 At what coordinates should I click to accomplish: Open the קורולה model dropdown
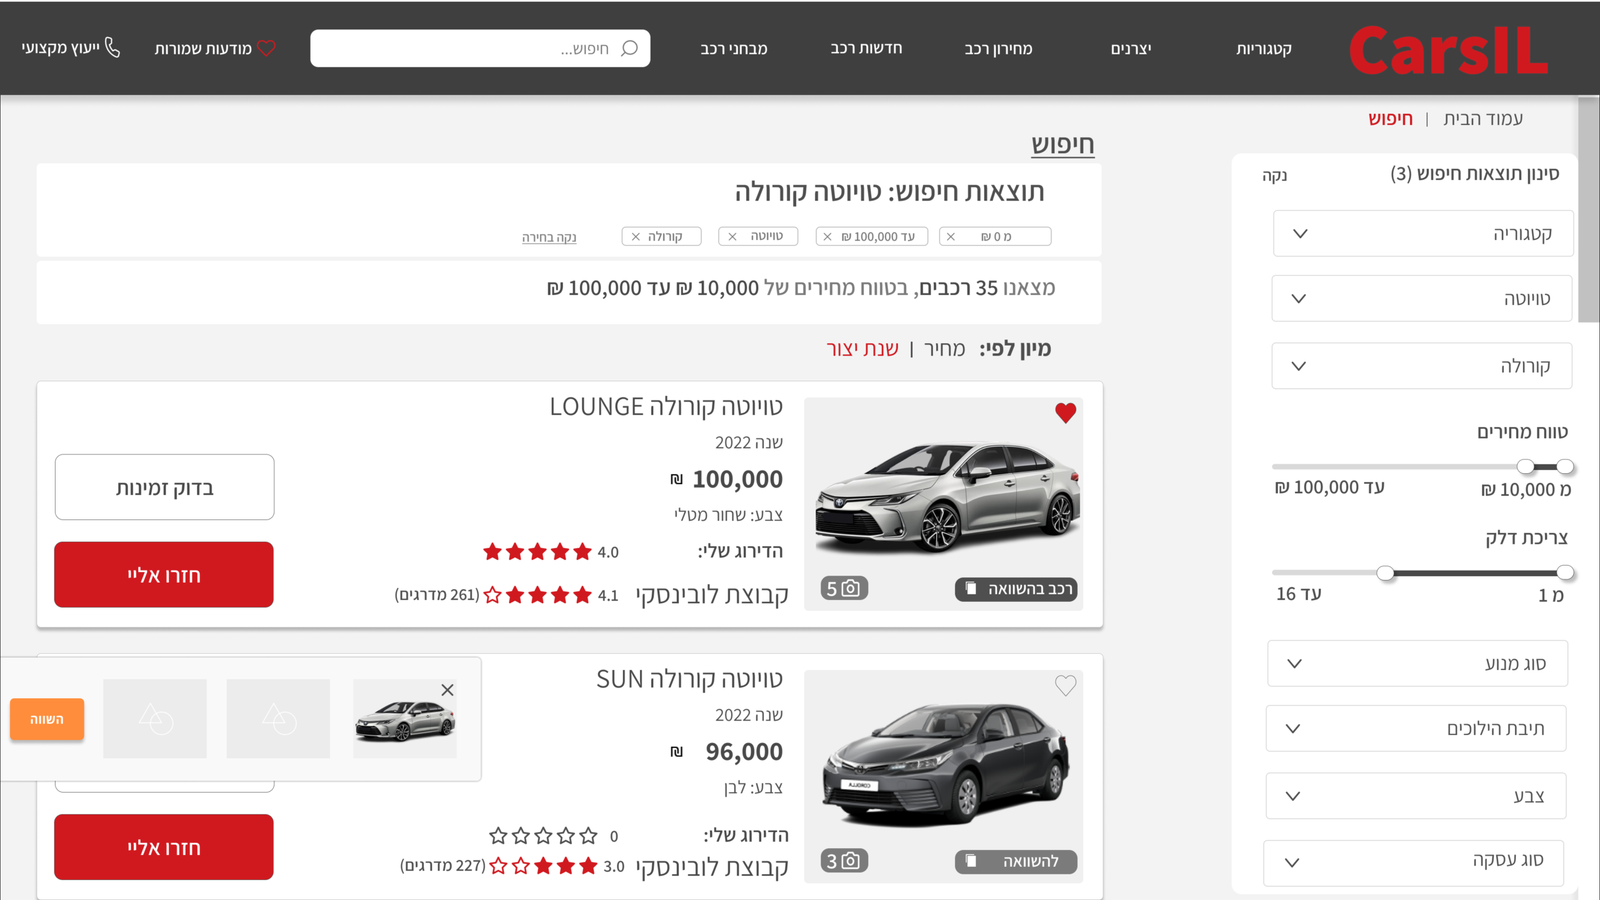point(1422,366)
